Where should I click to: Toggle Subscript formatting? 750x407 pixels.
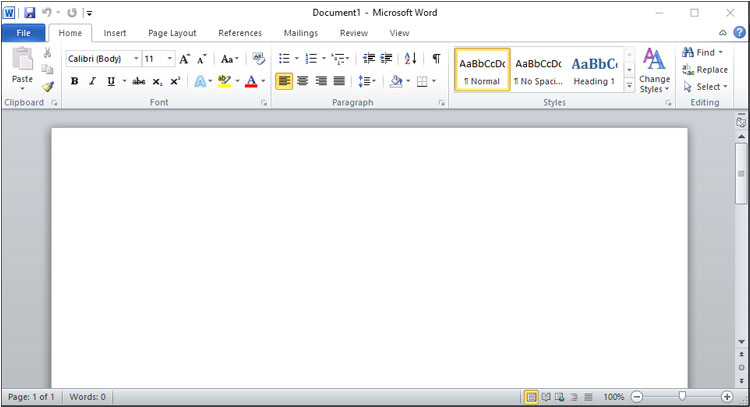click(x=157, y=81)
